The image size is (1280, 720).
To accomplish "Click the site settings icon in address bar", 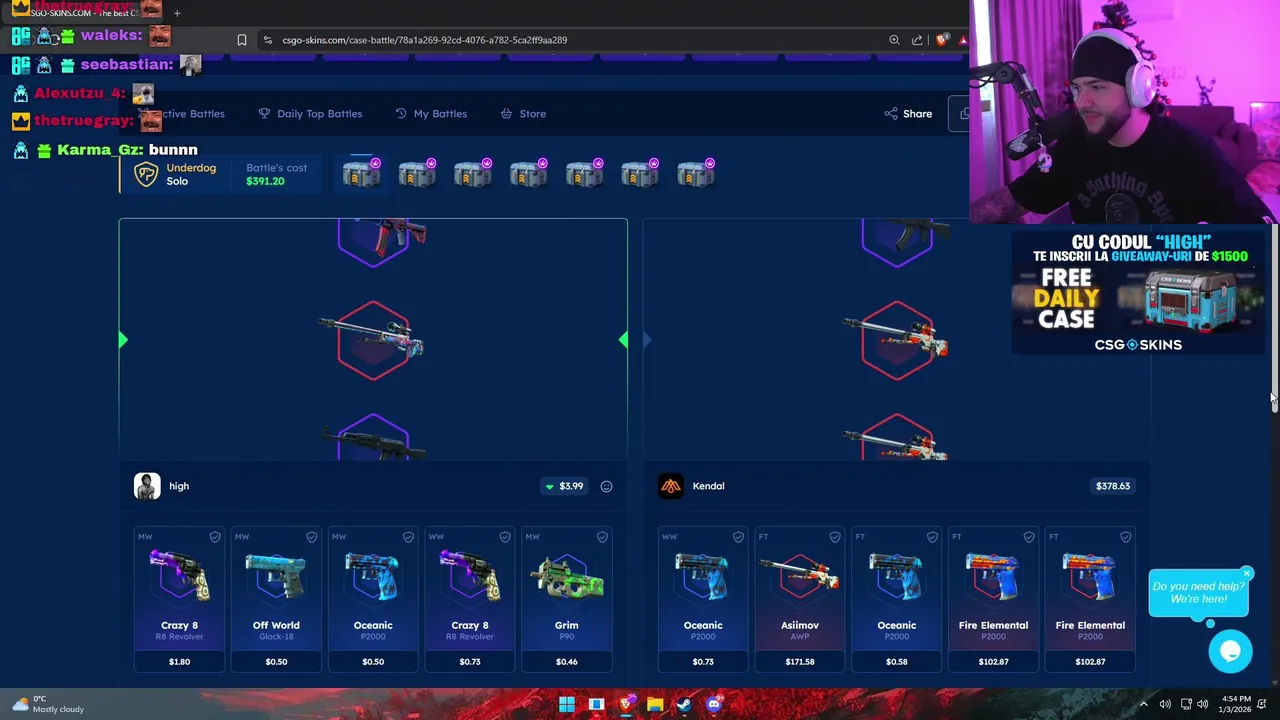I will pyautogui.click(x=267, y=40).
